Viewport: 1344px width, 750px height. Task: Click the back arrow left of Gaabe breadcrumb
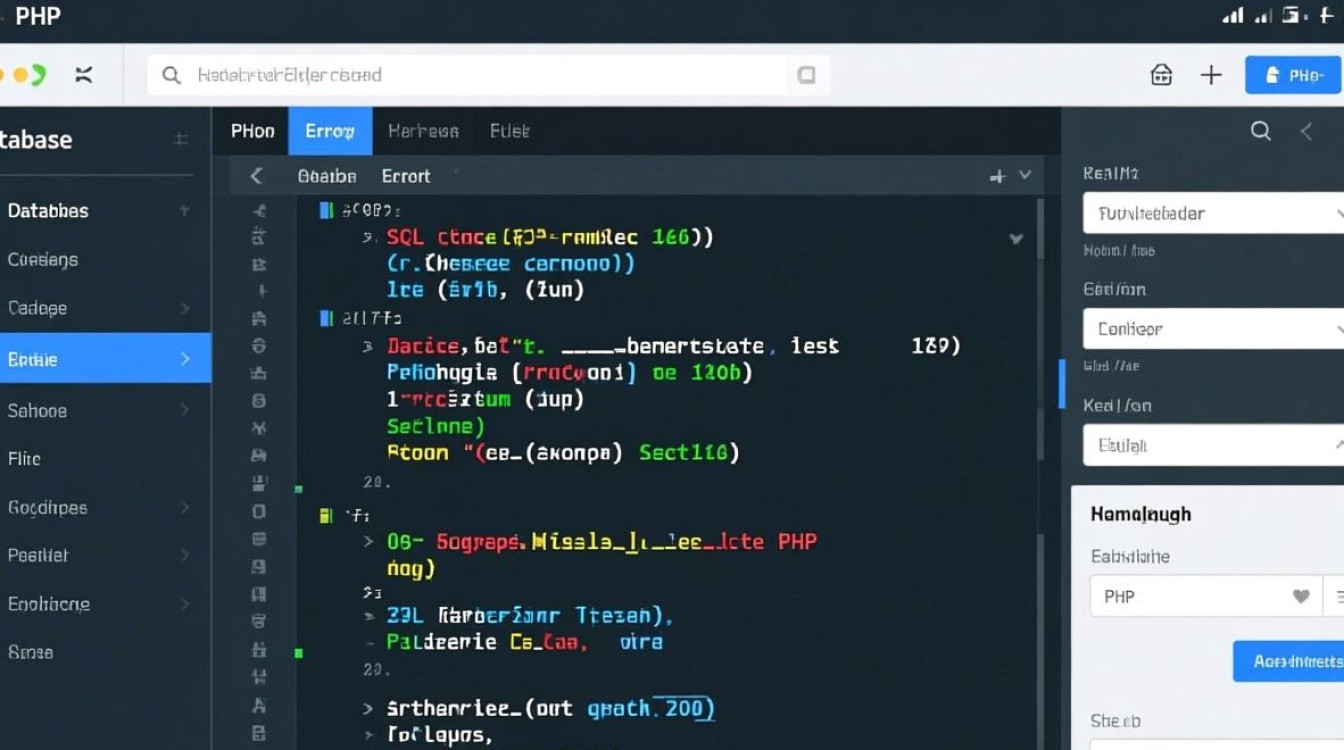click(x=256, y=176)
